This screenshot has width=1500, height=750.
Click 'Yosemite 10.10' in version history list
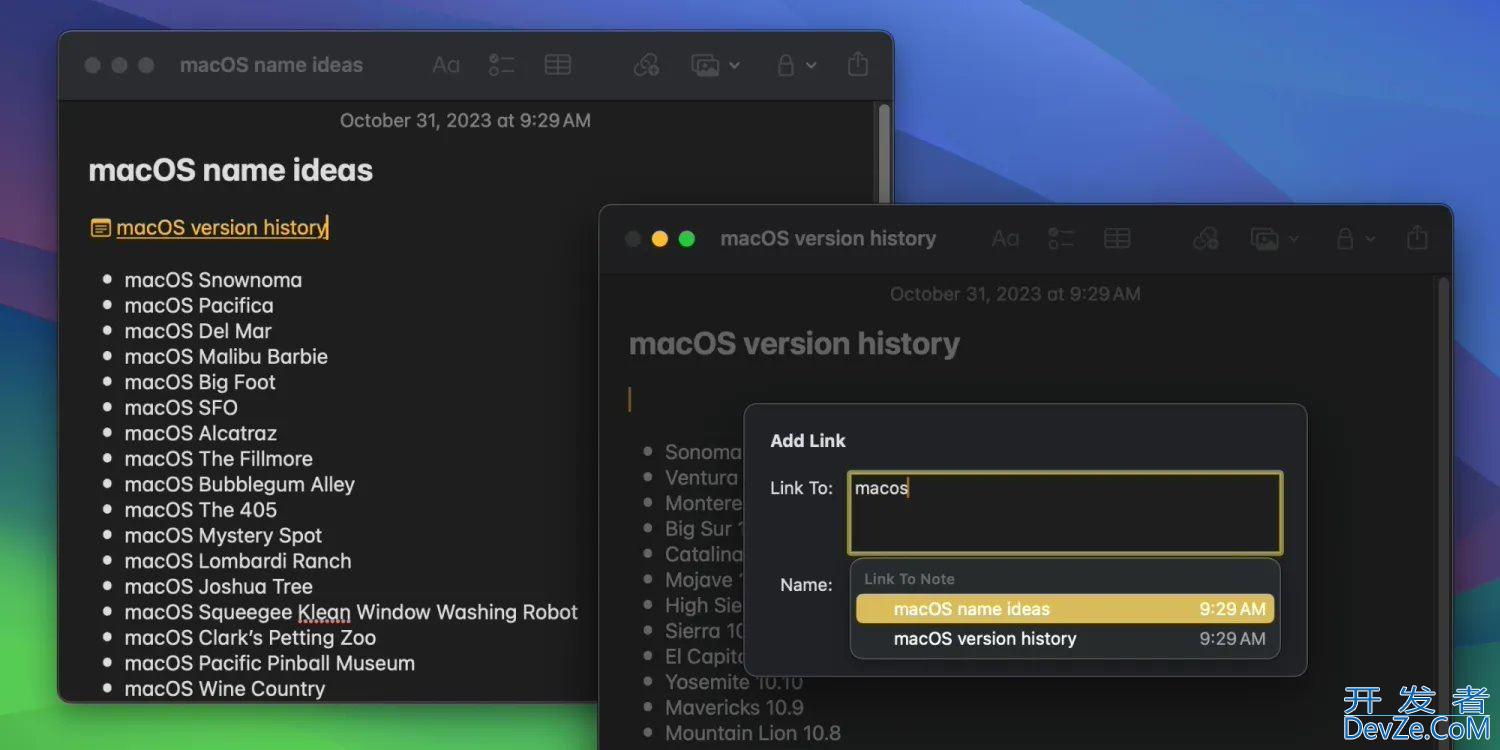pos(734,682)
